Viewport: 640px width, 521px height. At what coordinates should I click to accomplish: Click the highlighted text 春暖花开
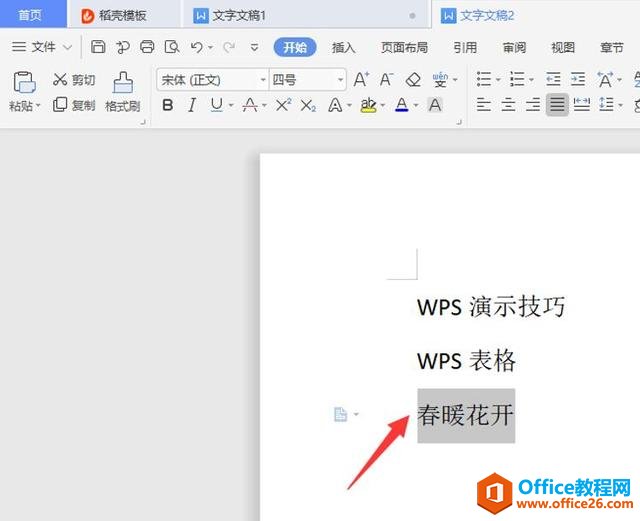tap(466, 415)
